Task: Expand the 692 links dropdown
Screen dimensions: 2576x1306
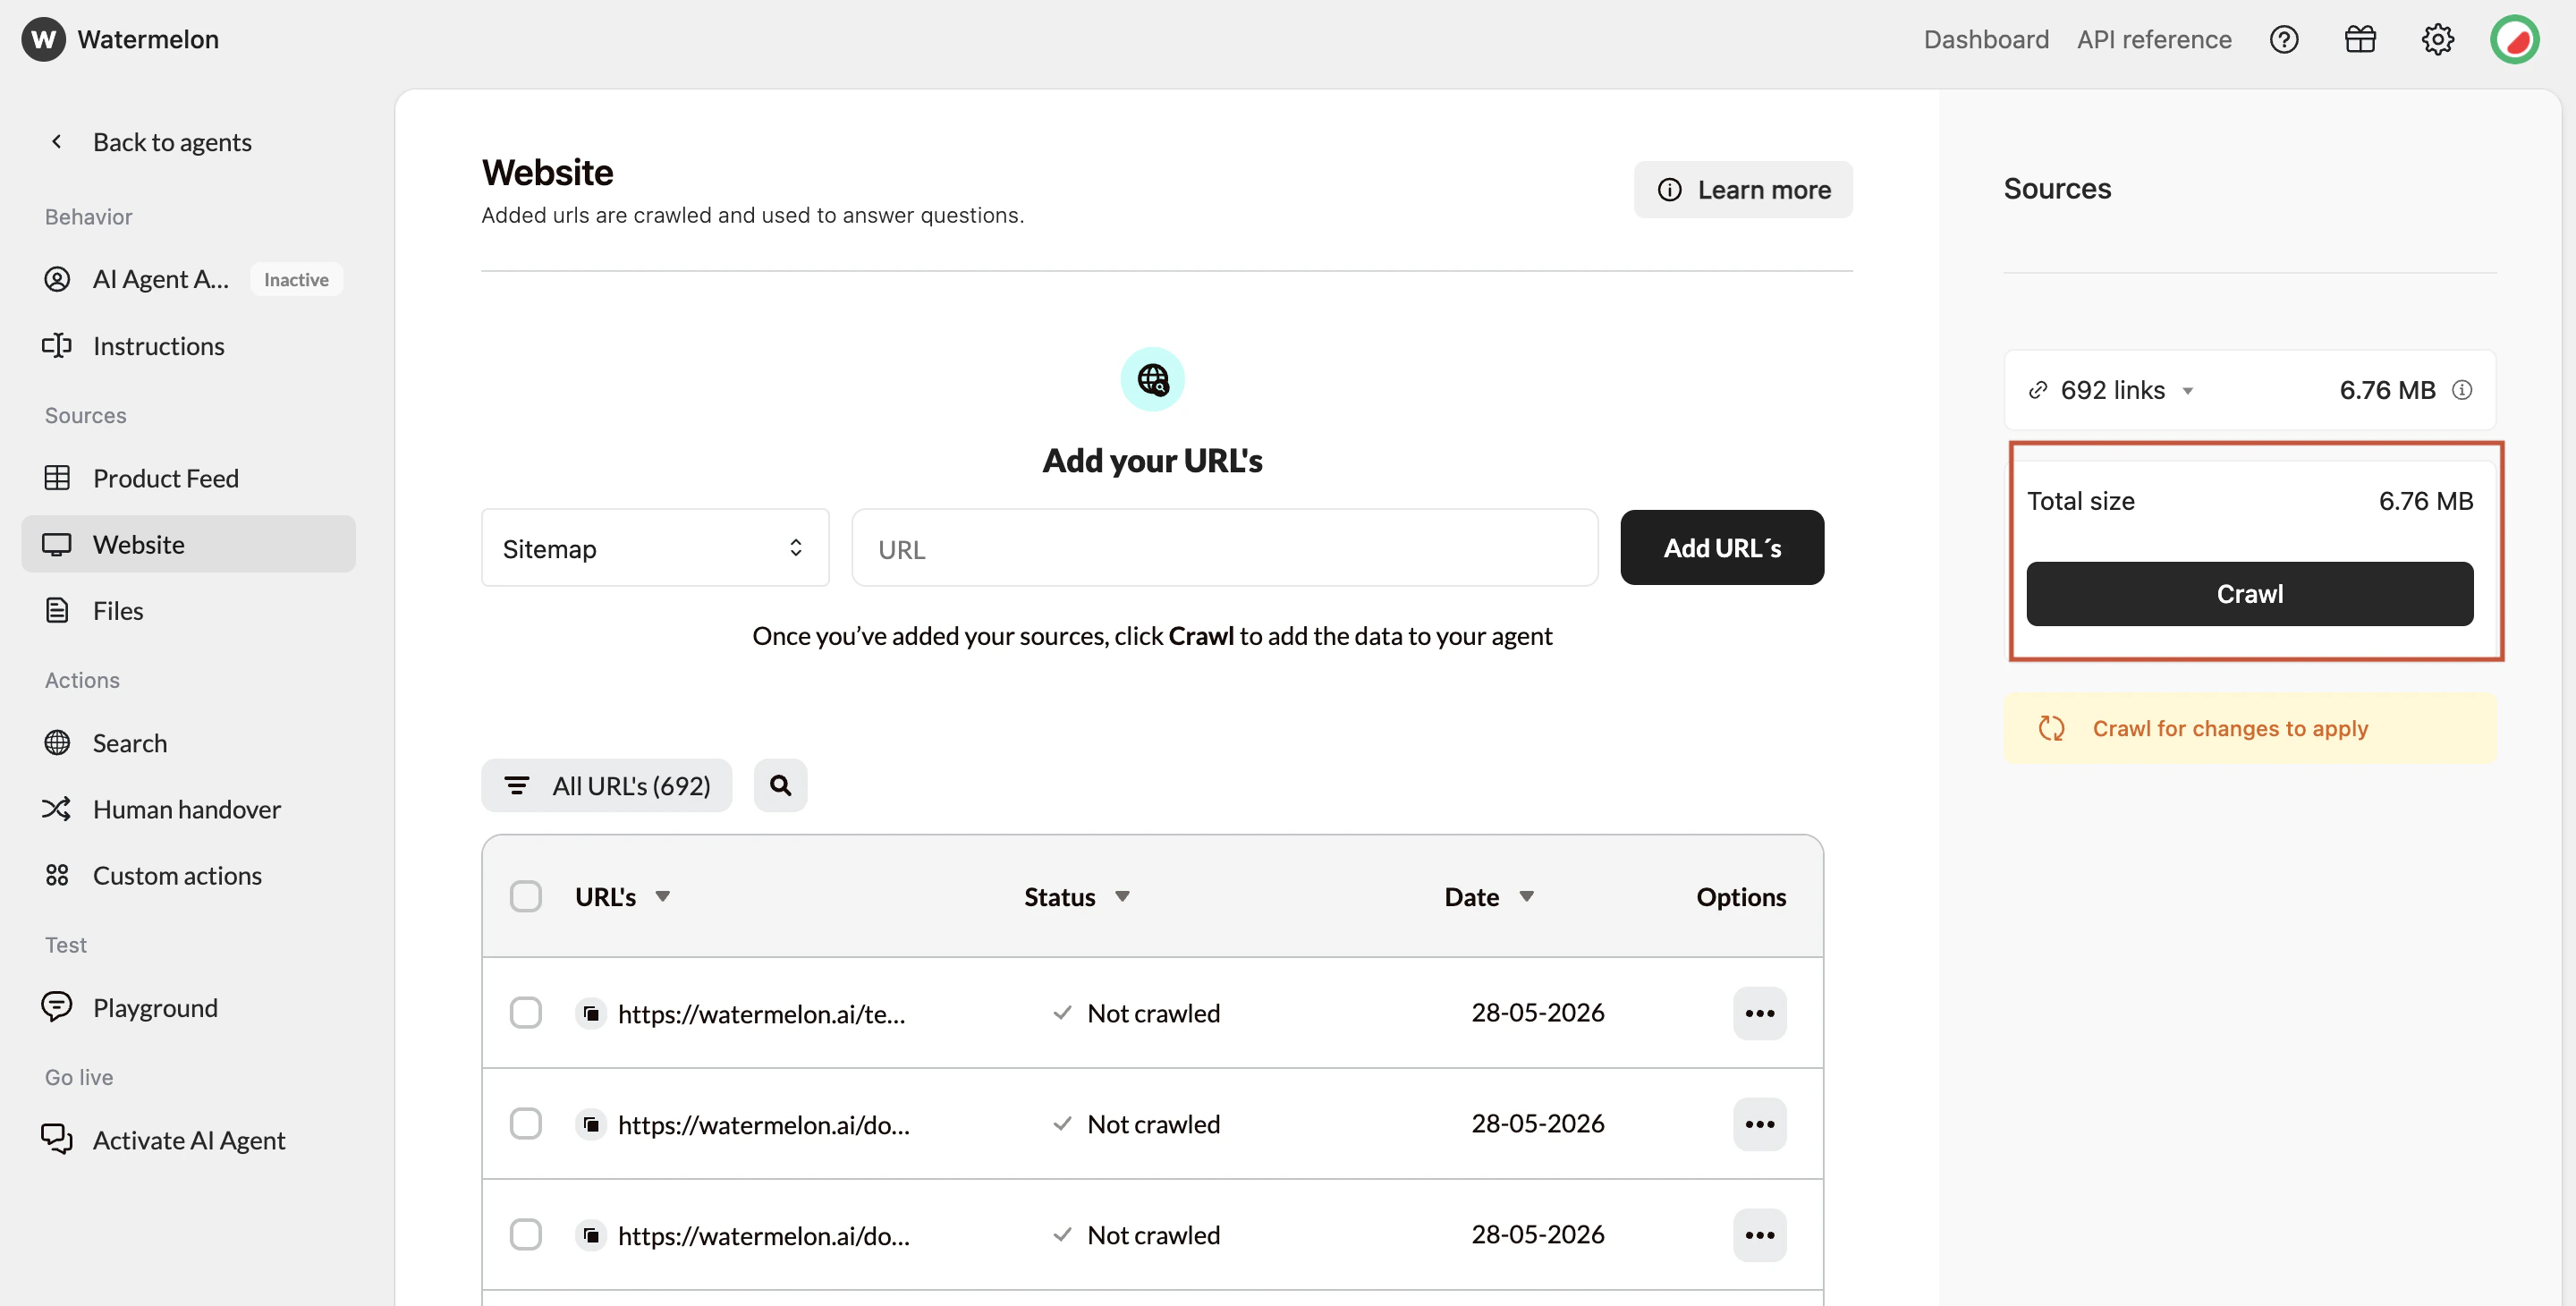Action: pos(2187,391)
